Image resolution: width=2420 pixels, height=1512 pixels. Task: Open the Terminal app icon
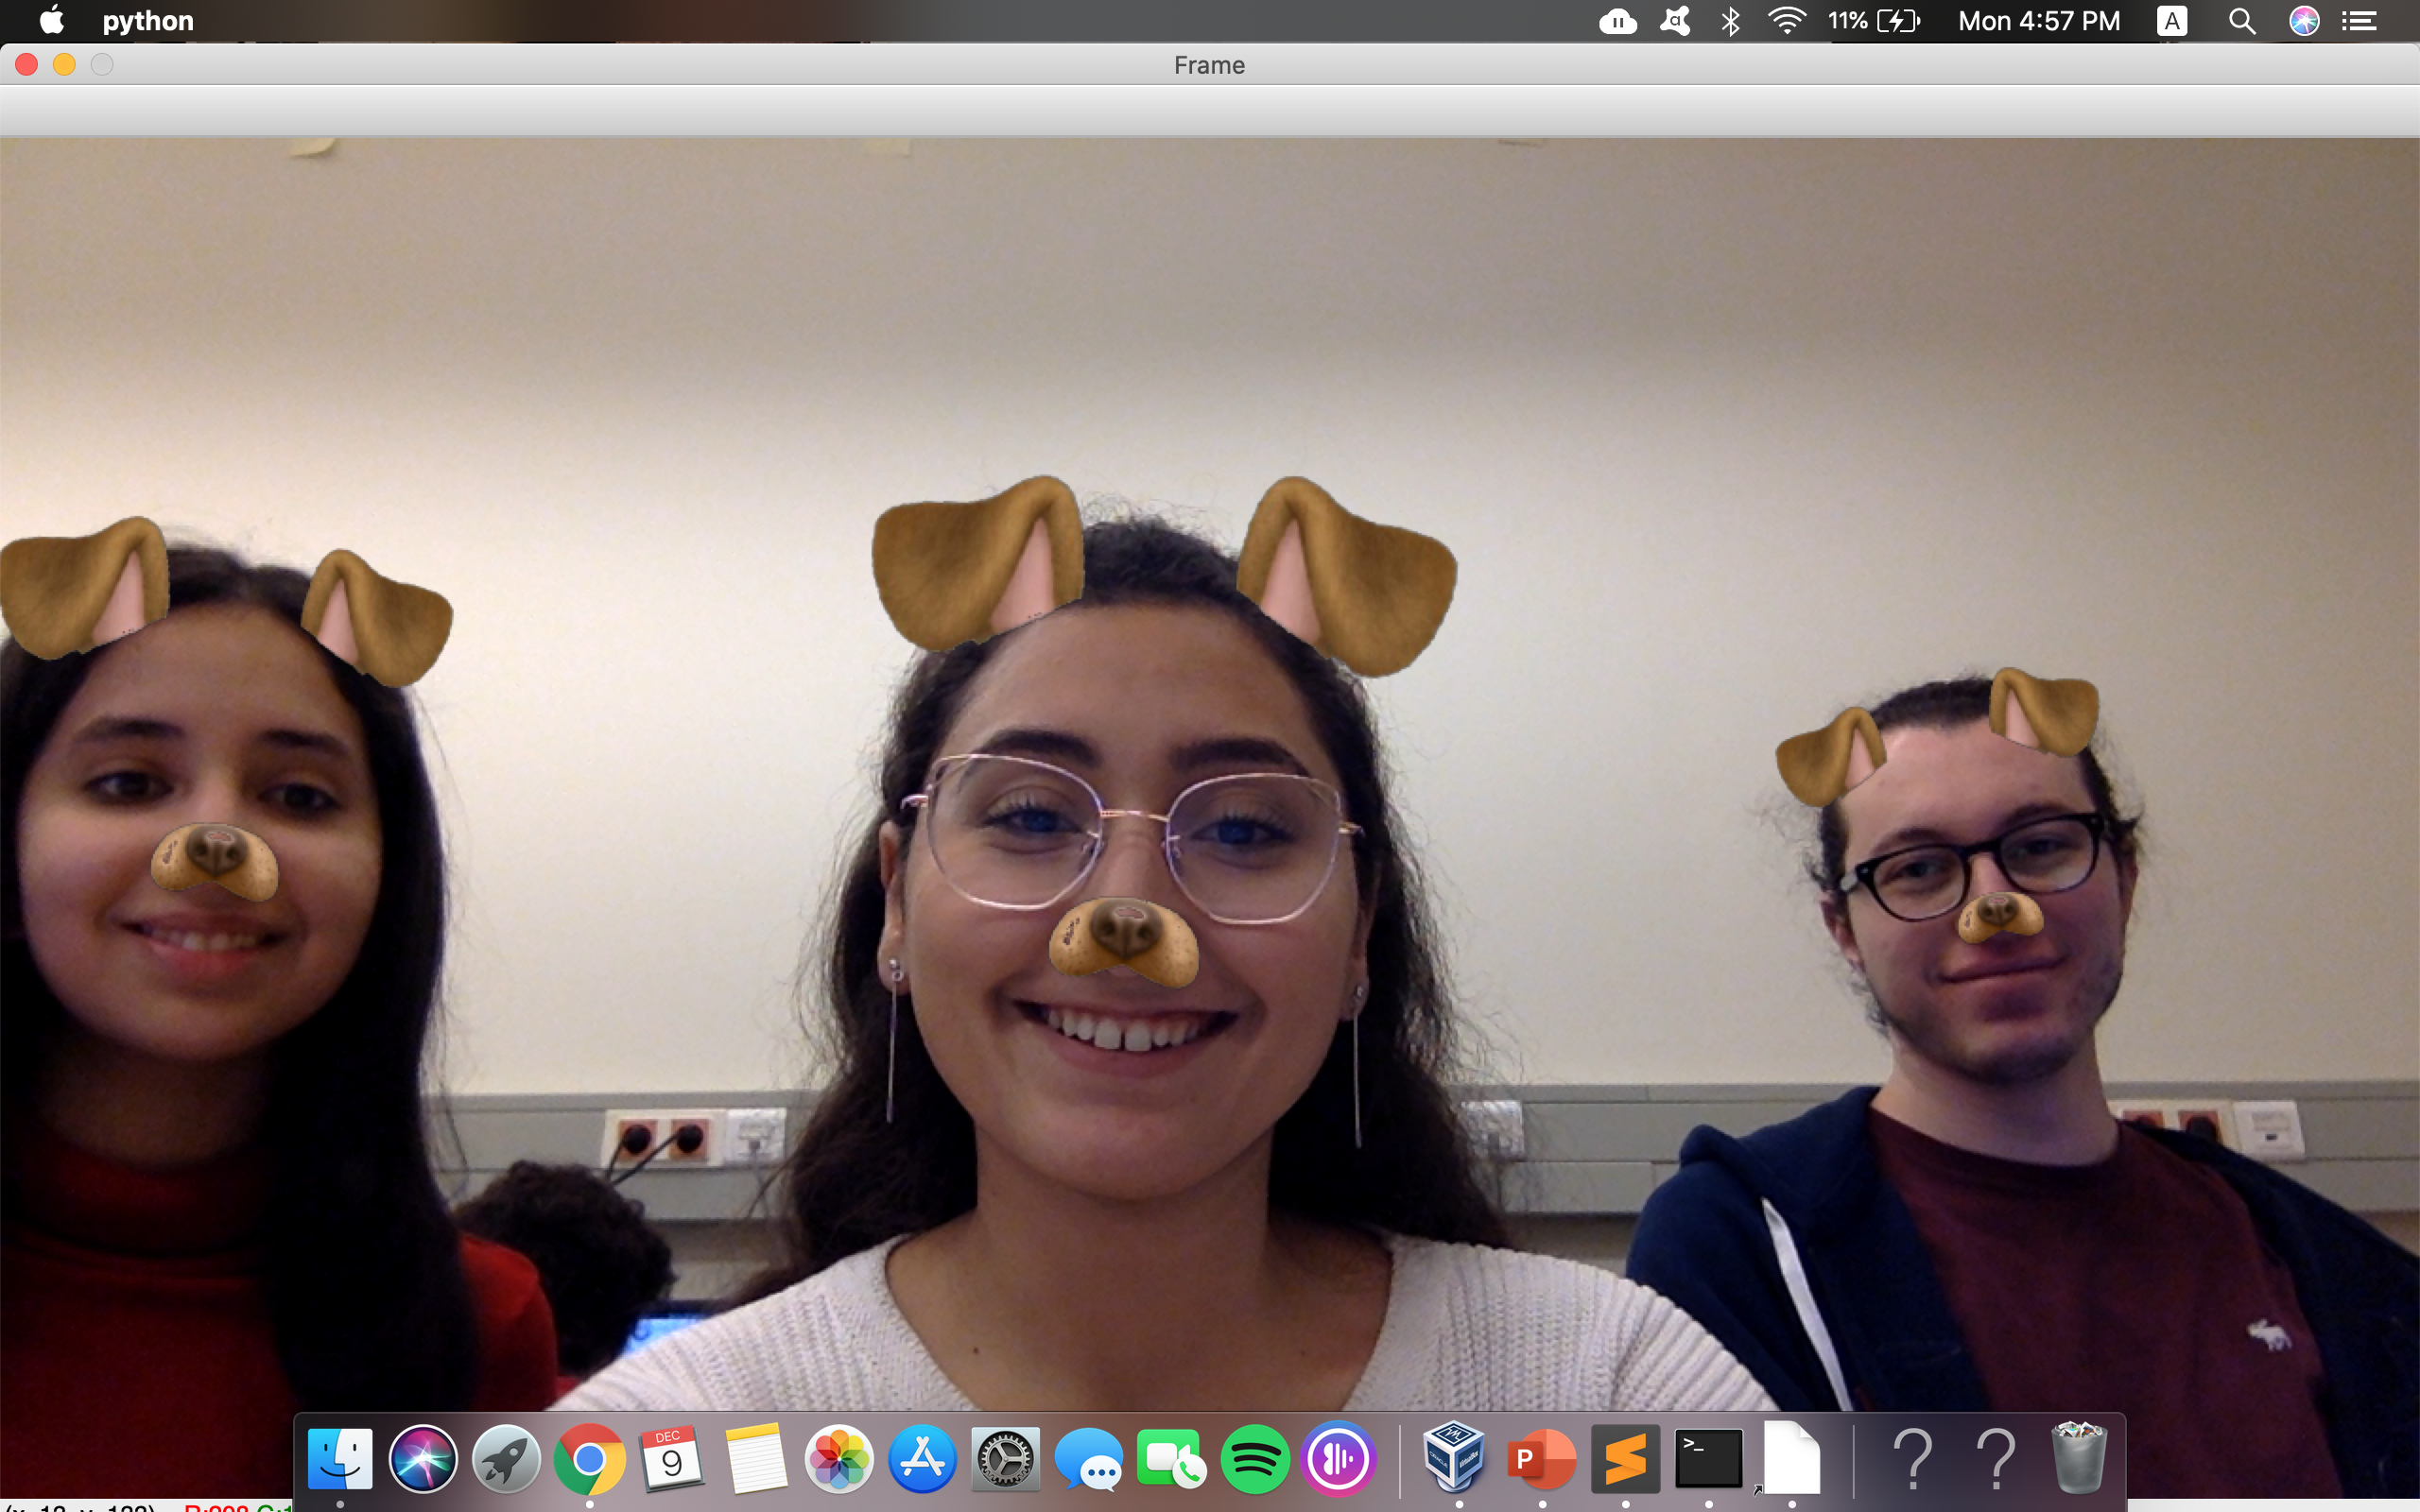(x=1708, y=1459)
